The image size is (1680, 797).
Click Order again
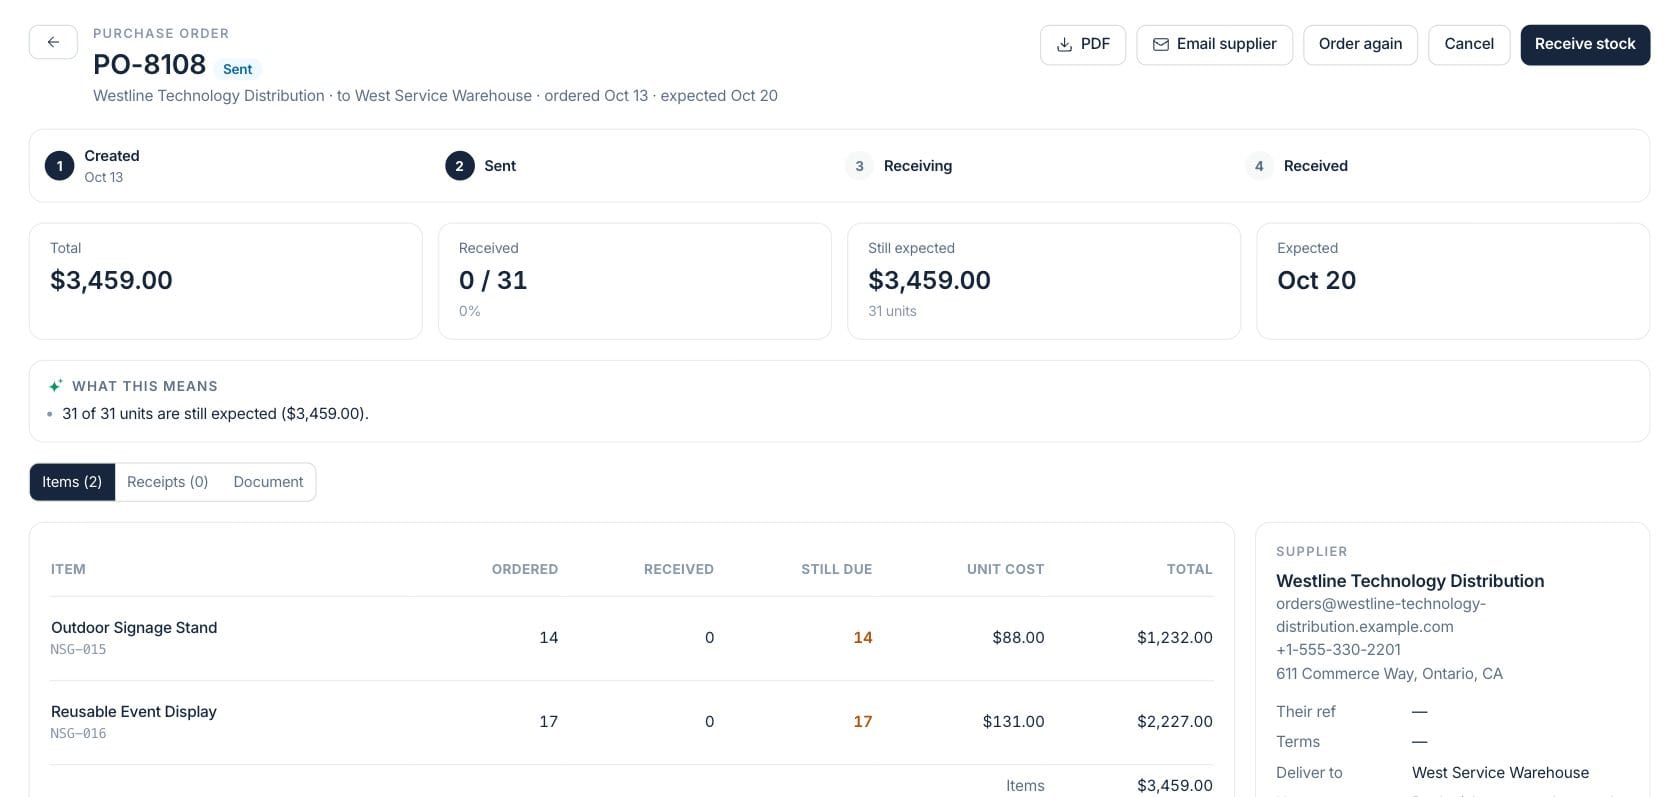click(1360, 44)
